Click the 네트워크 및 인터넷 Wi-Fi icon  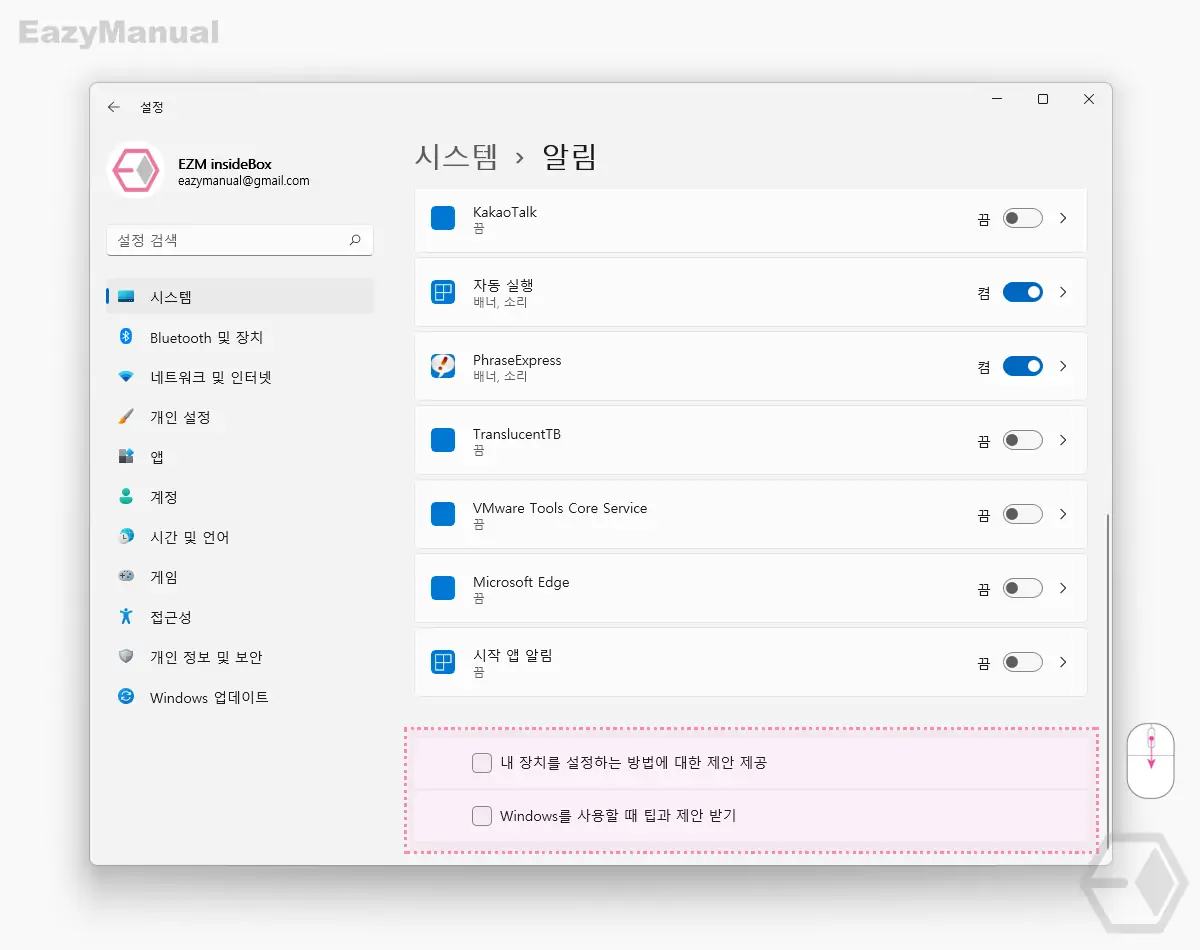coord(126,377)
